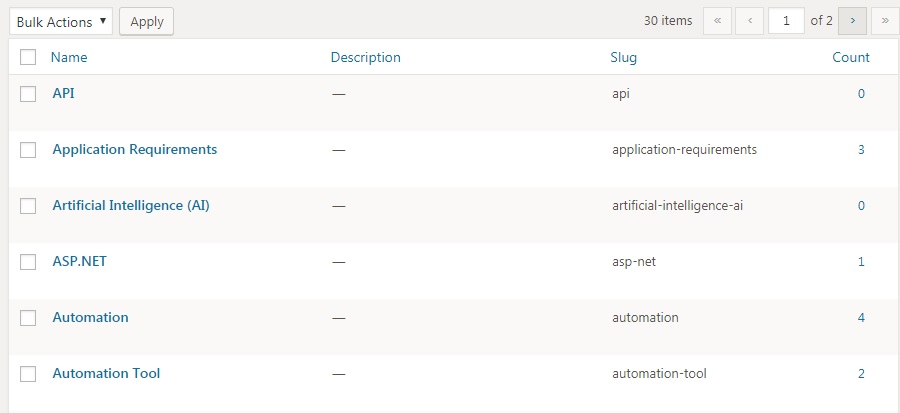Open the Bulk Actions dropdown
The width and height of the screenshot is (900, 413).
point(61,21)
